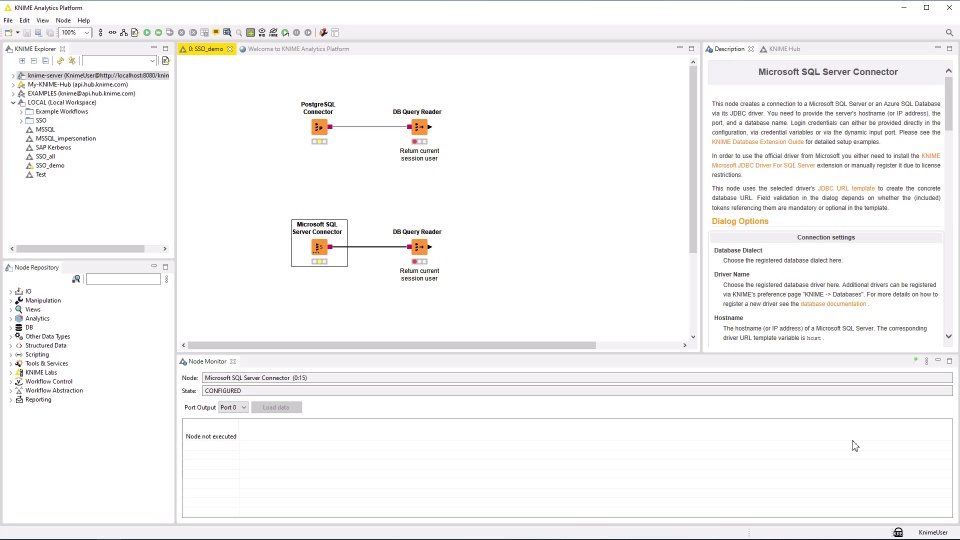The height and width of the screenshot is (540, 960).
Task: Click the Refresh icon in KNIME Explorer
Action: click(60, 61)
